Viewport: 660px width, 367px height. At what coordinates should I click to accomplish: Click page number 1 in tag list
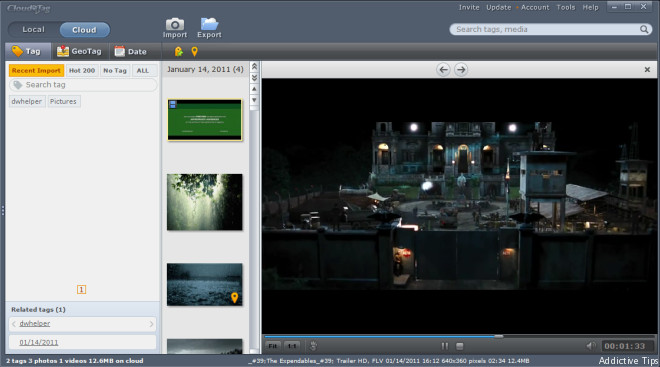[81, 290]
